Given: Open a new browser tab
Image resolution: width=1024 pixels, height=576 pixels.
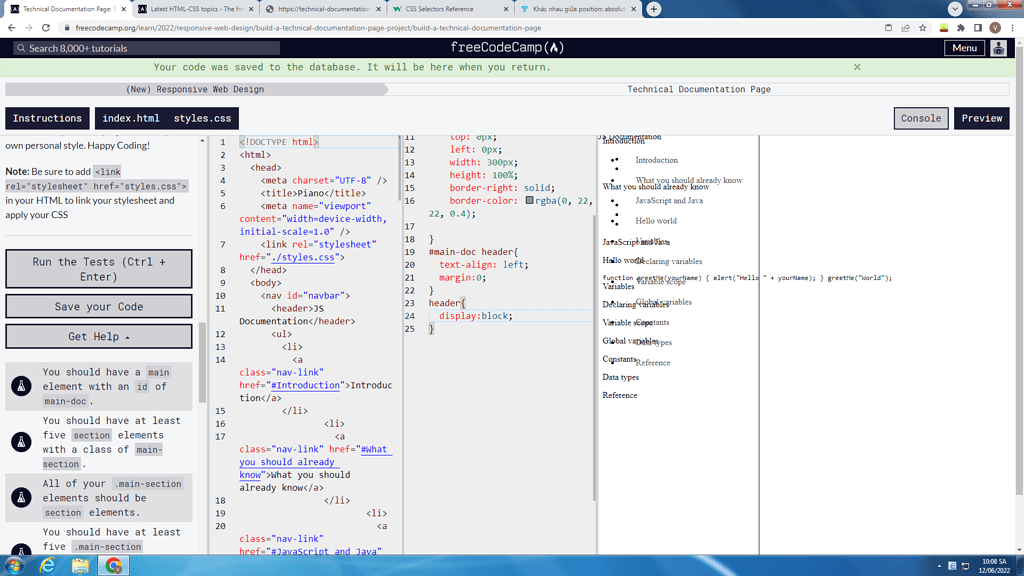Looking at the screenshot, I should tap(653, 9).
